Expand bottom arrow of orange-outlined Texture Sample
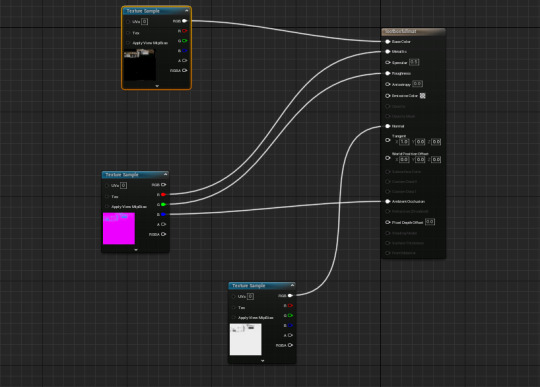 (x=157, y=86)
